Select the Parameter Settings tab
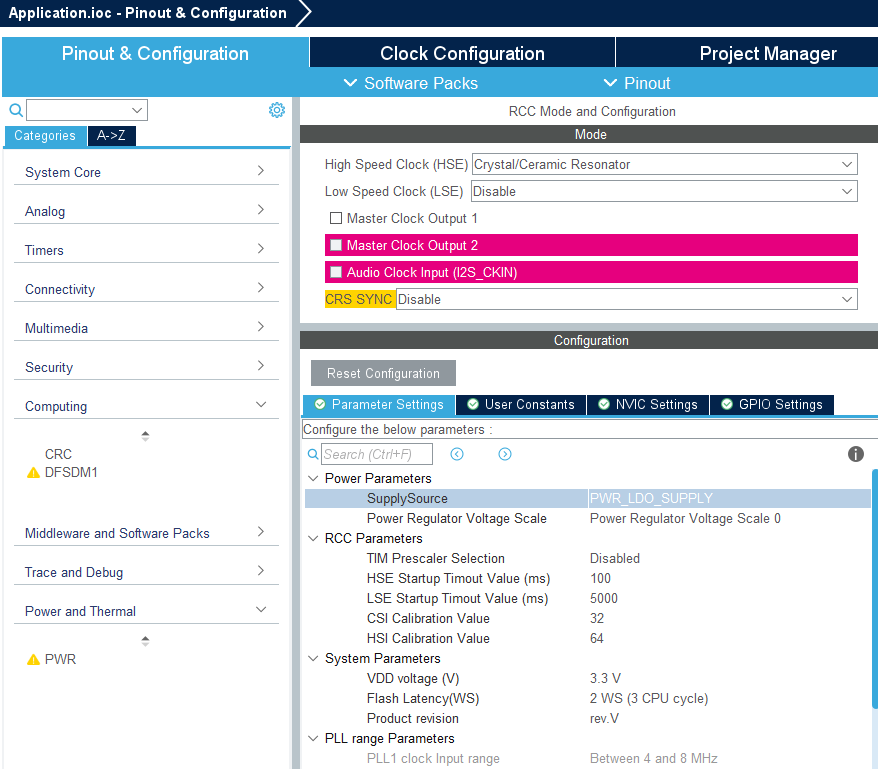The width and height of the screenshot is (878, 769). tap(379, 405)
